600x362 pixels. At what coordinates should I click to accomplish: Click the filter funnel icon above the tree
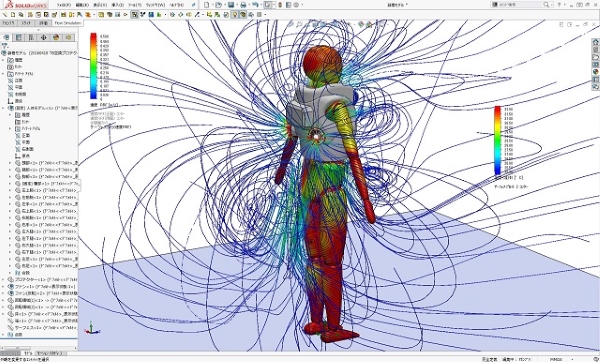(x=5, y=46)
